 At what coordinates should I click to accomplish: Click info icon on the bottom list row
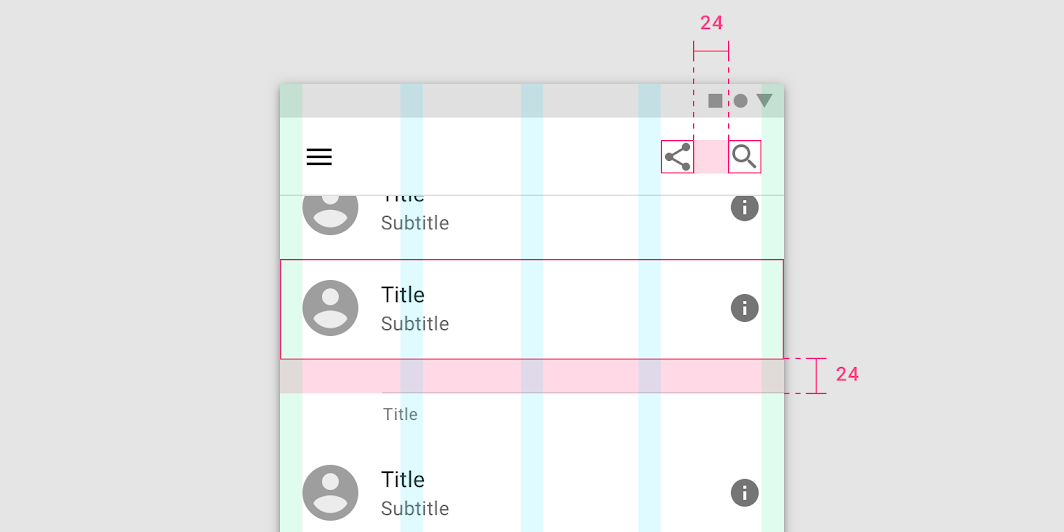[x=744, y=493]
